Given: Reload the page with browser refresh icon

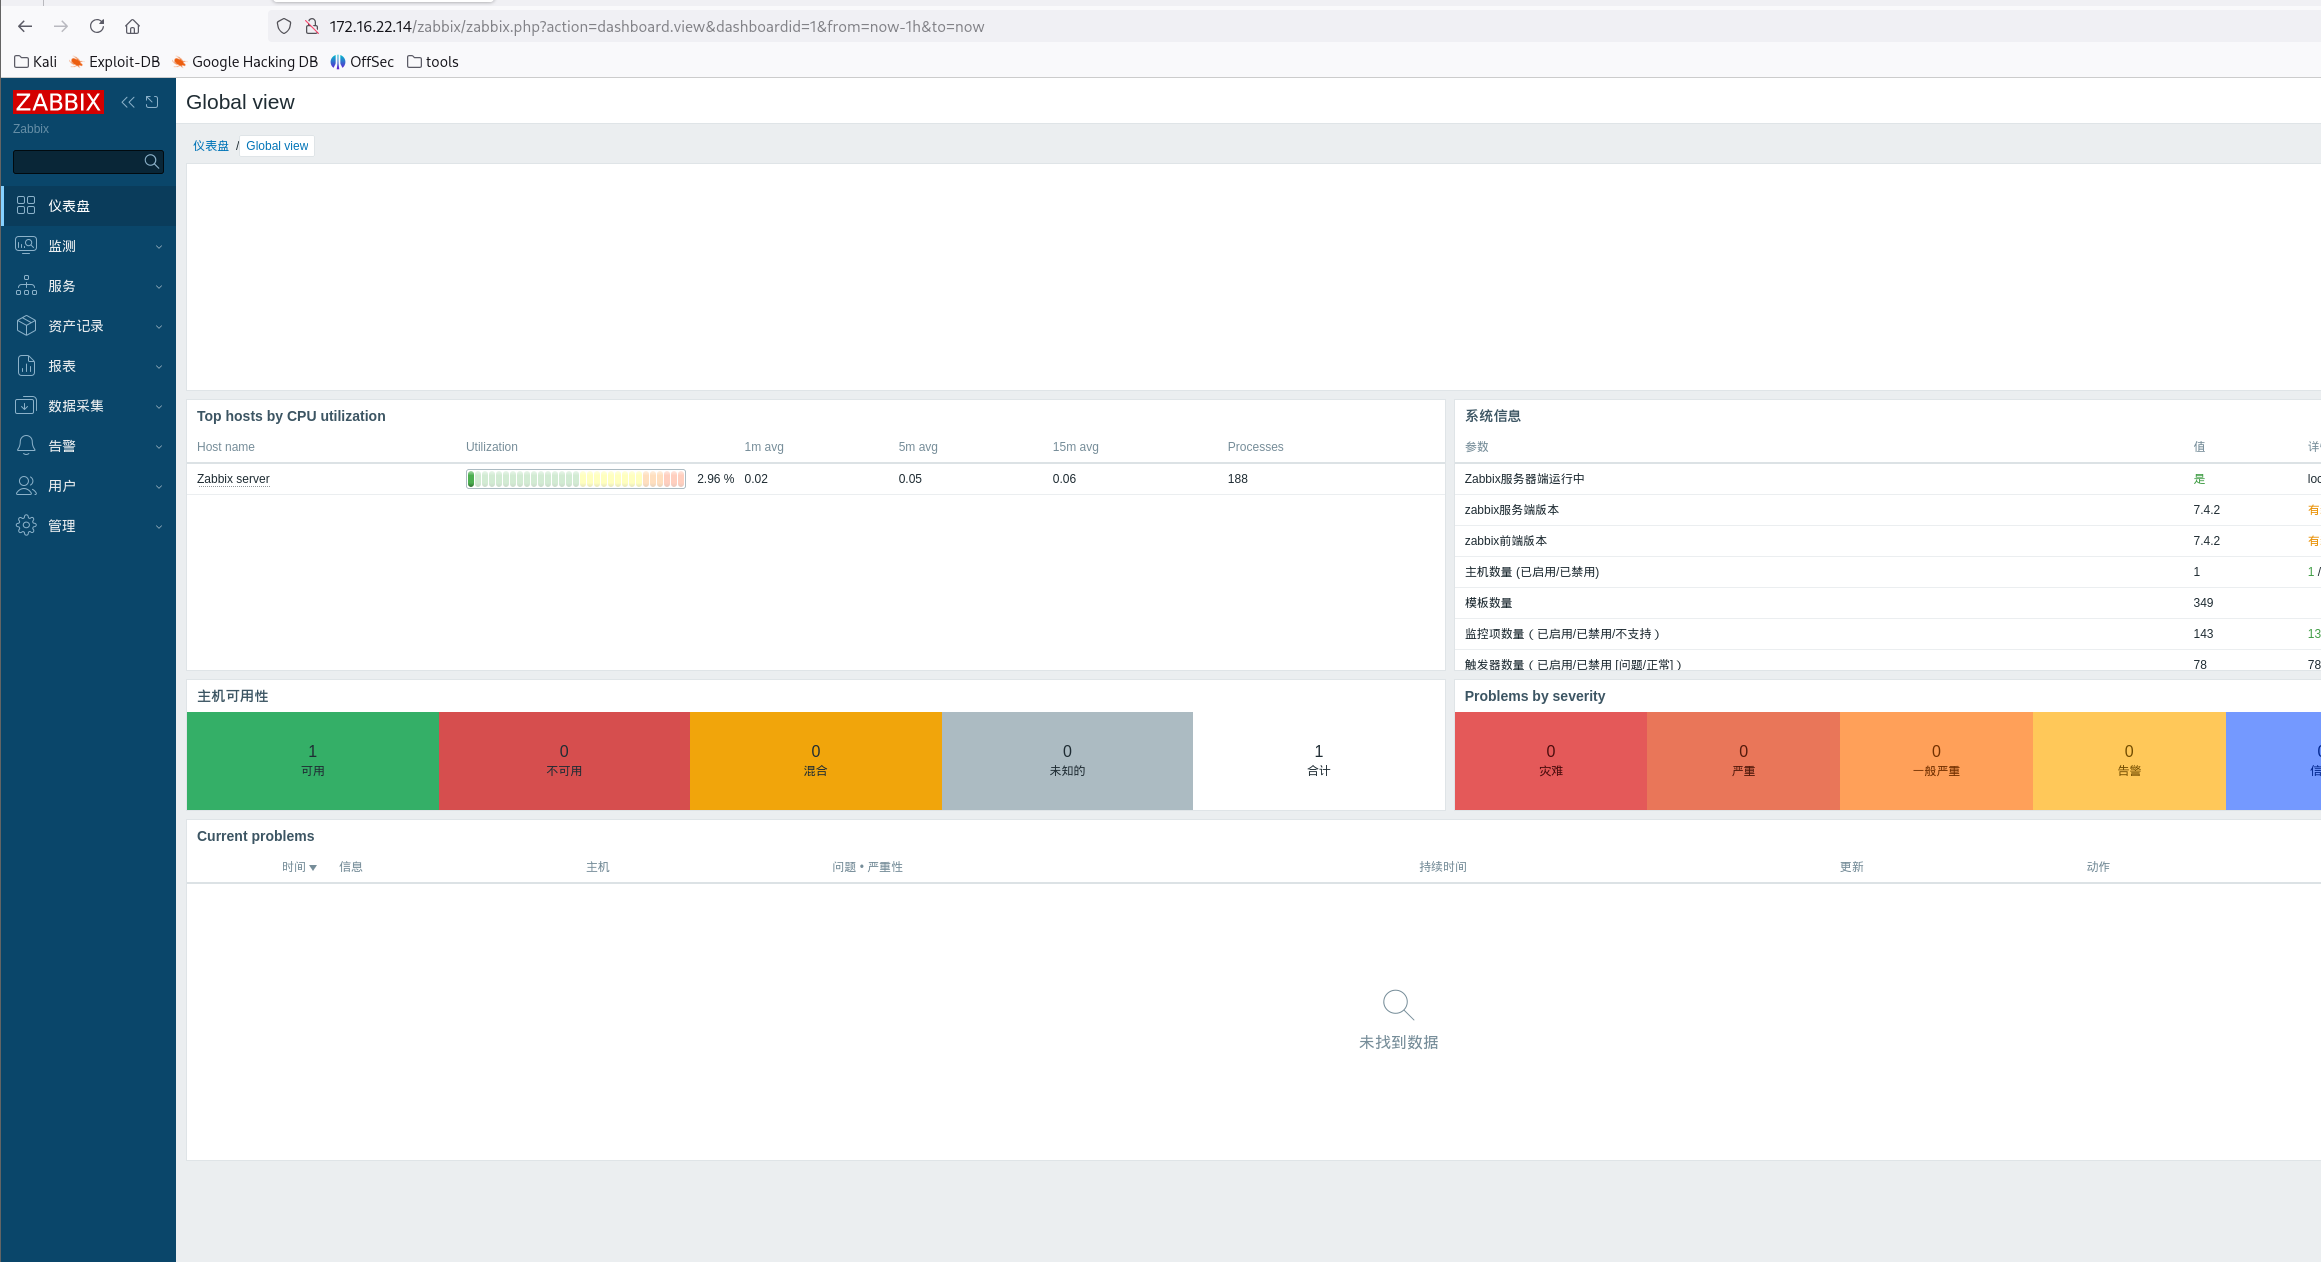Looking at the screenshot, I should [97, 27].
